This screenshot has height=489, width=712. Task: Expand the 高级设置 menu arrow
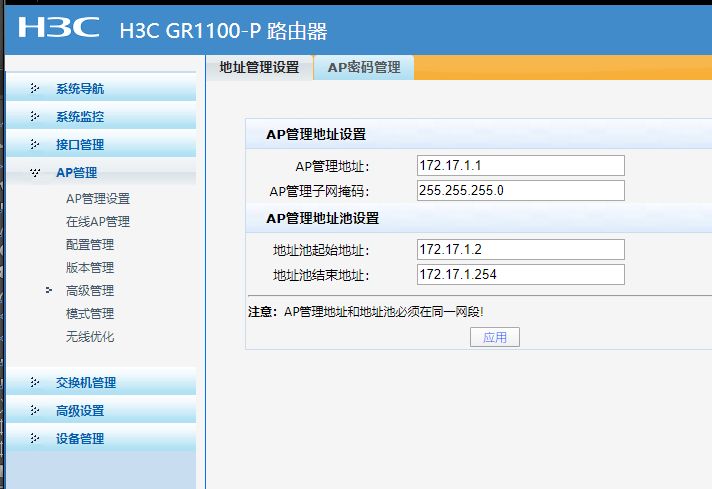[x=35, y=410]
